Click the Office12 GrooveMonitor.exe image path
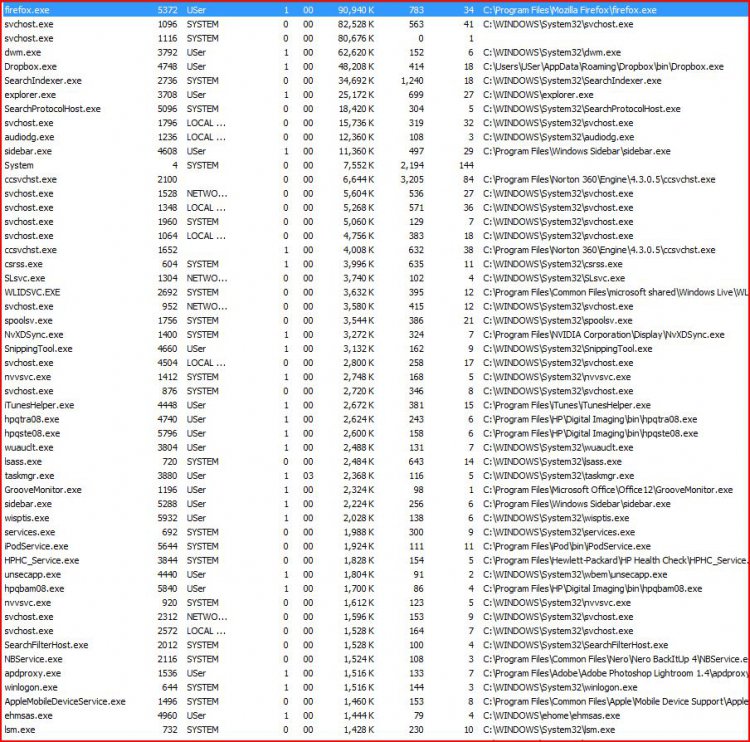 pyautogui.click(x=608, y=490)
